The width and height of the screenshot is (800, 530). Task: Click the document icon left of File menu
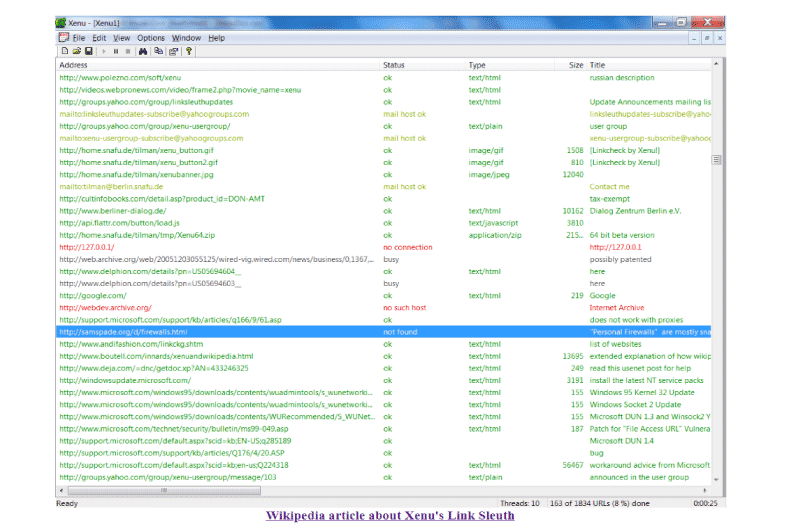click(64, 38)
